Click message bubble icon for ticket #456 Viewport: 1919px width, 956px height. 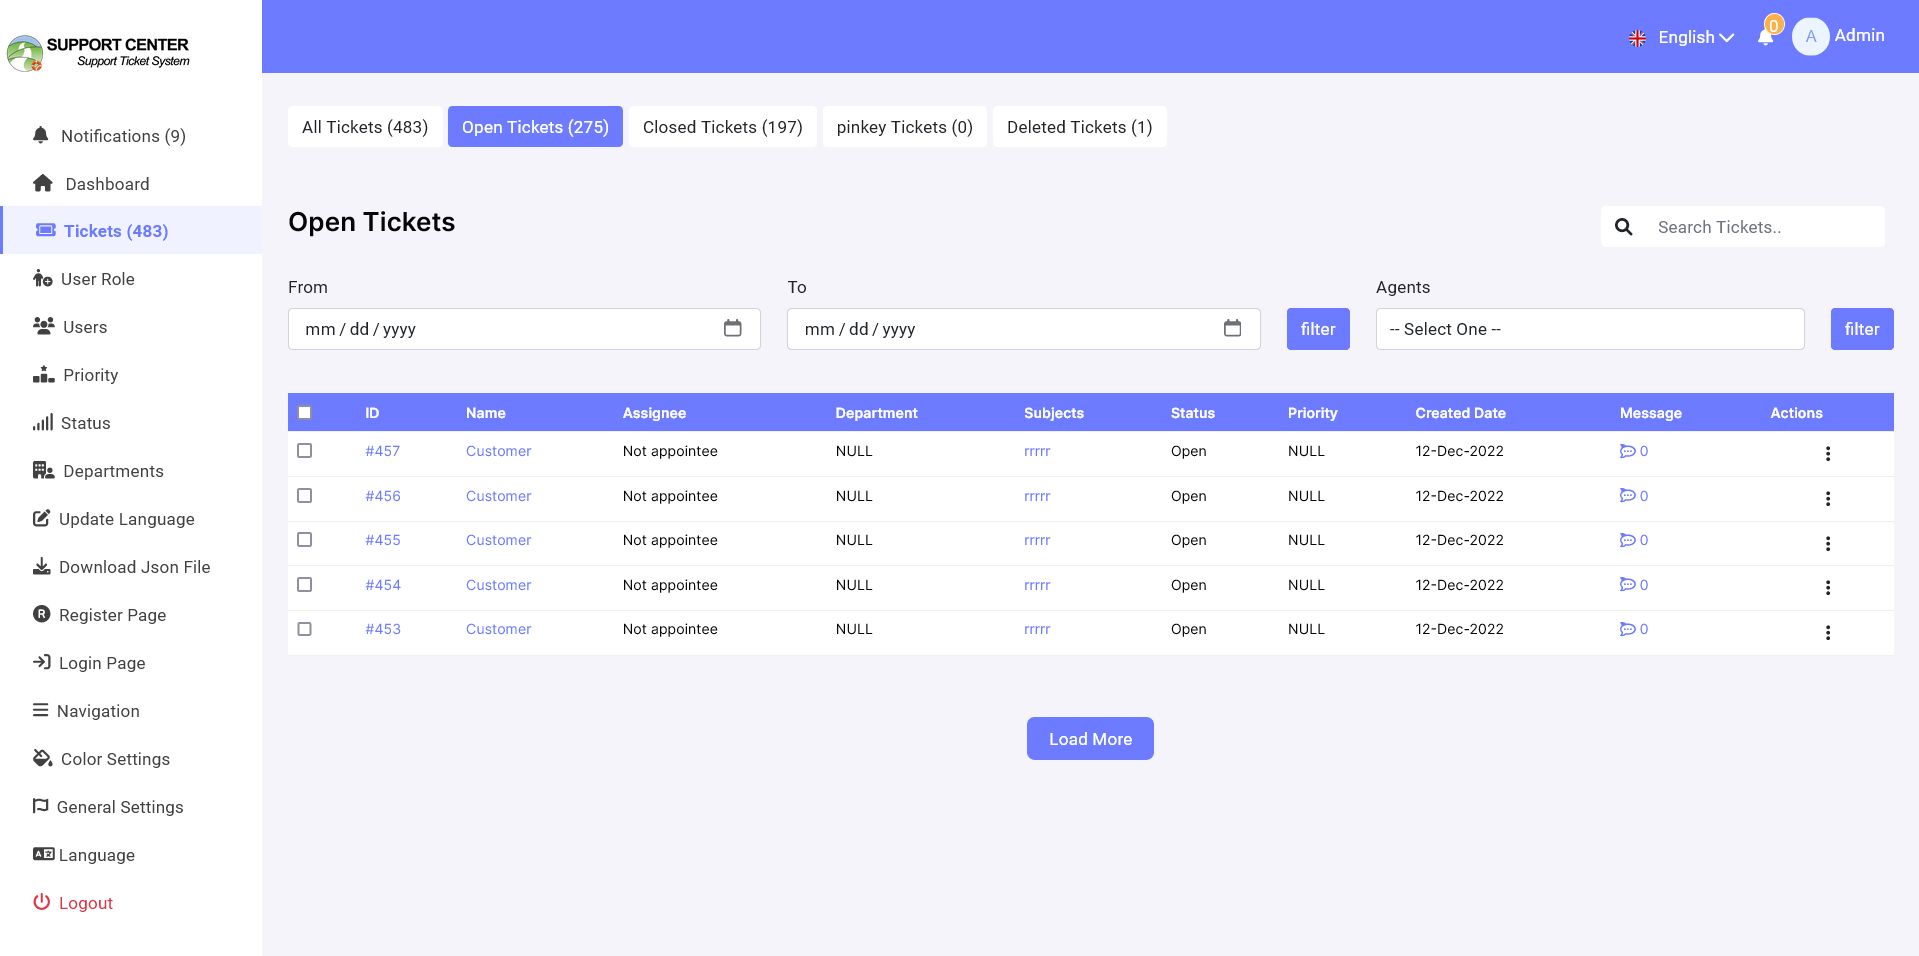click(x=1627, y=496)
